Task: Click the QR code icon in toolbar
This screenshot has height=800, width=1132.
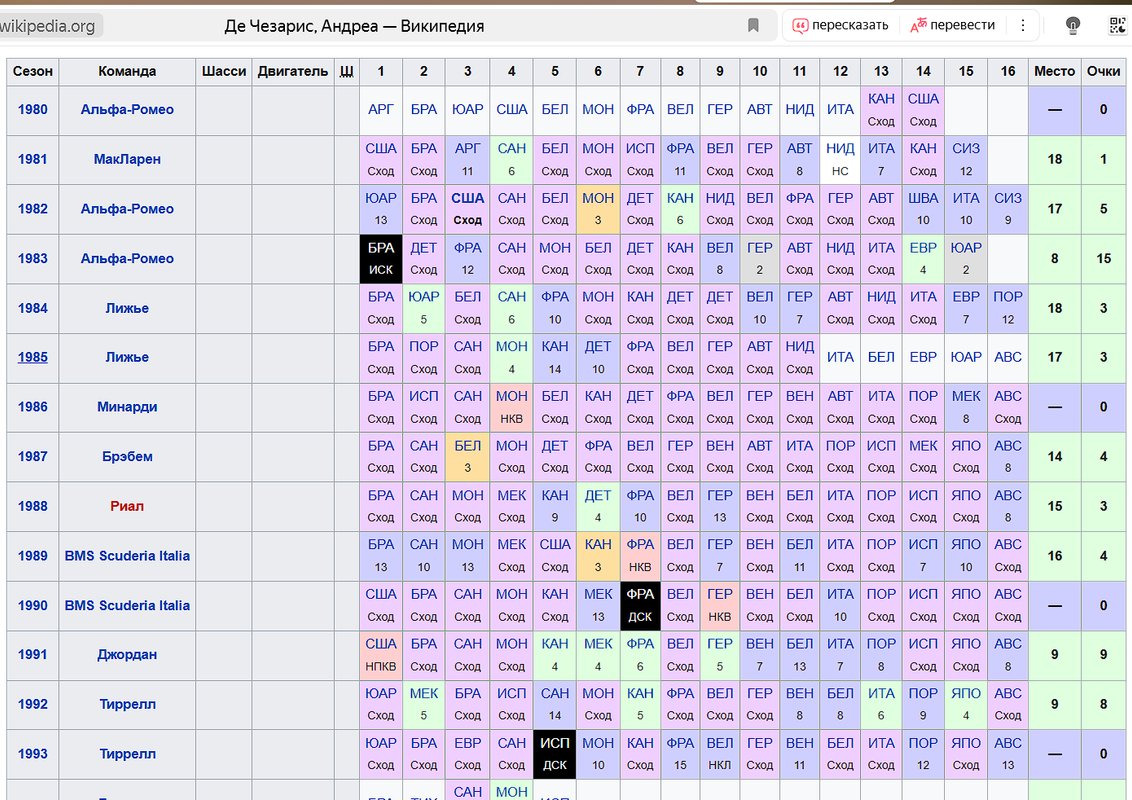Action: [1117, 26]
